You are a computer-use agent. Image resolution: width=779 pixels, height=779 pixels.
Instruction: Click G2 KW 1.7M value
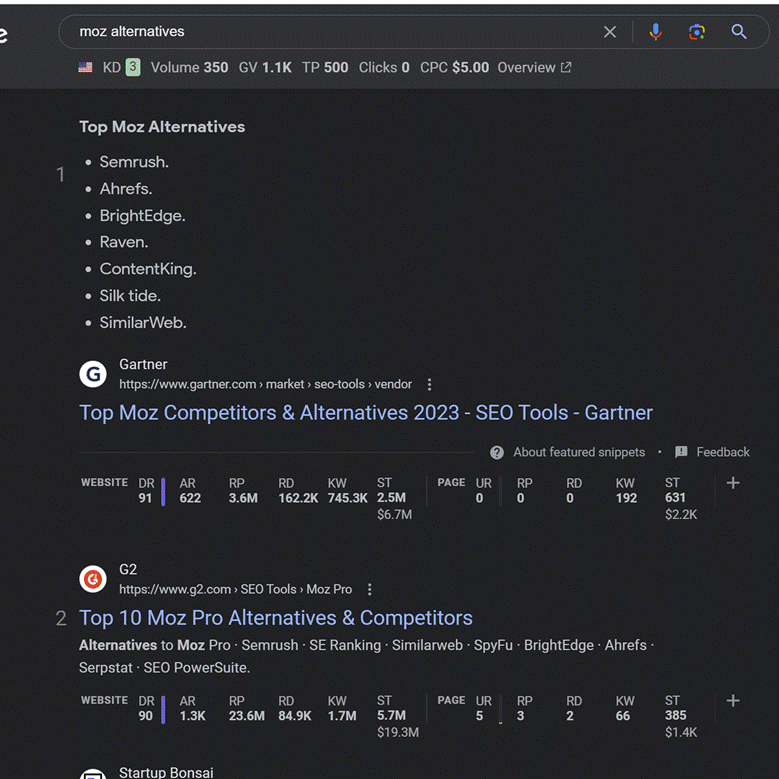pyautogui.click(x=342, y=716)
